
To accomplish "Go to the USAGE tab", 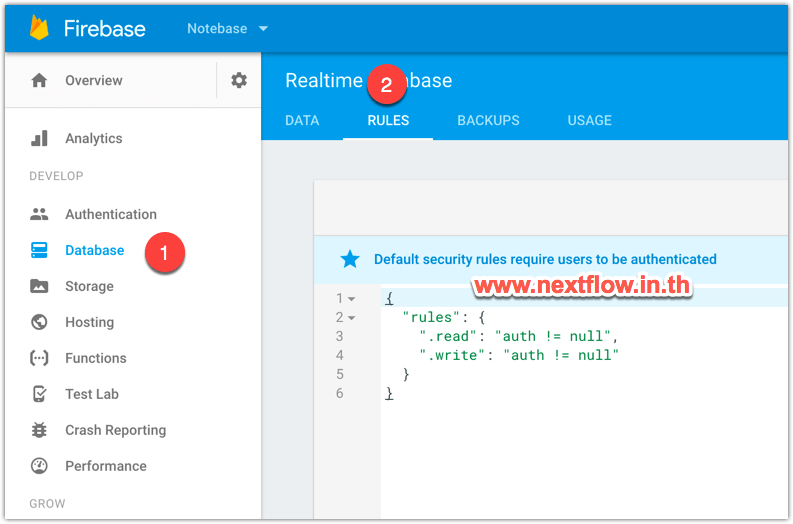I will coord(589,120).
